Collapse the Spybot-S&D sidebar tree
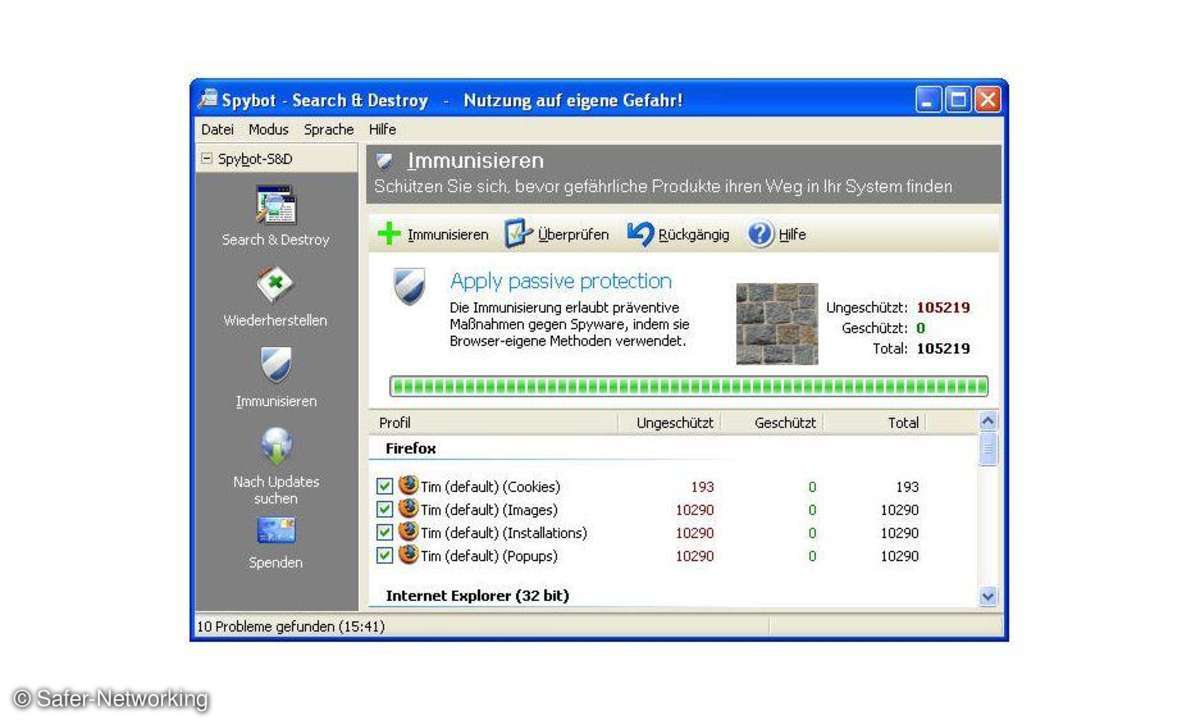1200x720 pixels. [x=207, y=158]
